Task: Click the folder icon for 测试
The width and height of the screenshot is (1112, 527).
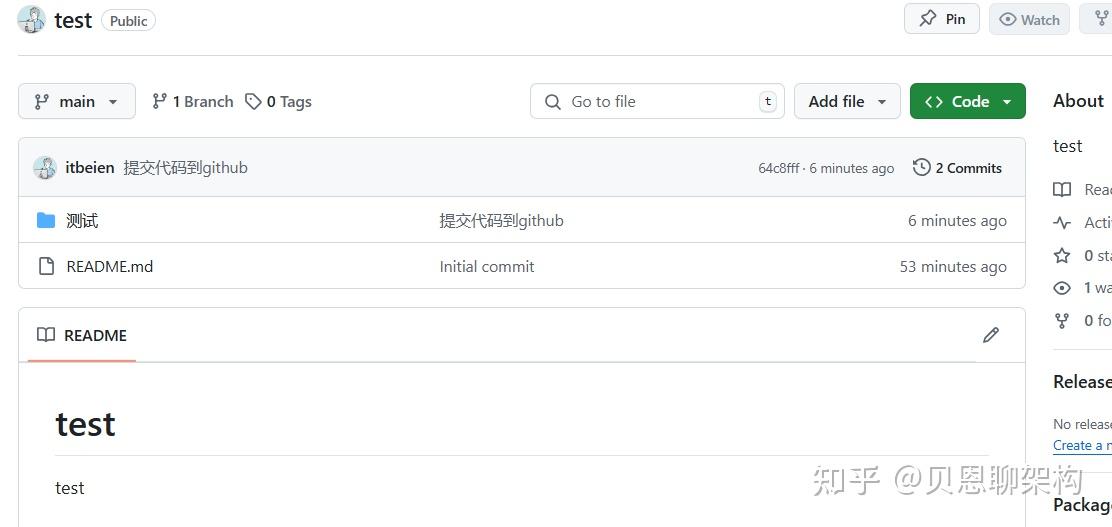Action: (46, 220)
